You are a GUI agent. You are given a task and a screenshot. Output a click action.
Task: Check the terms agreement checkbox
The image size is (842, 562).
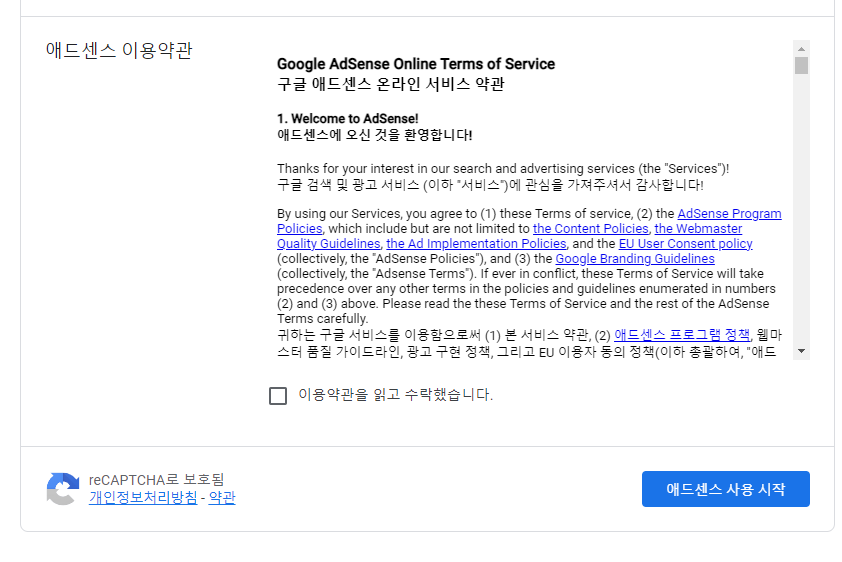point(278,396)
